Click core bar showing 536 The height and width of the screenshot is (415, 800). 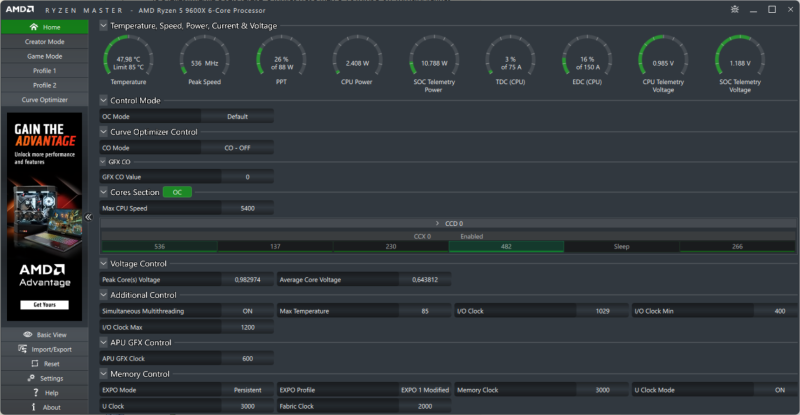(x=160, y=247)
